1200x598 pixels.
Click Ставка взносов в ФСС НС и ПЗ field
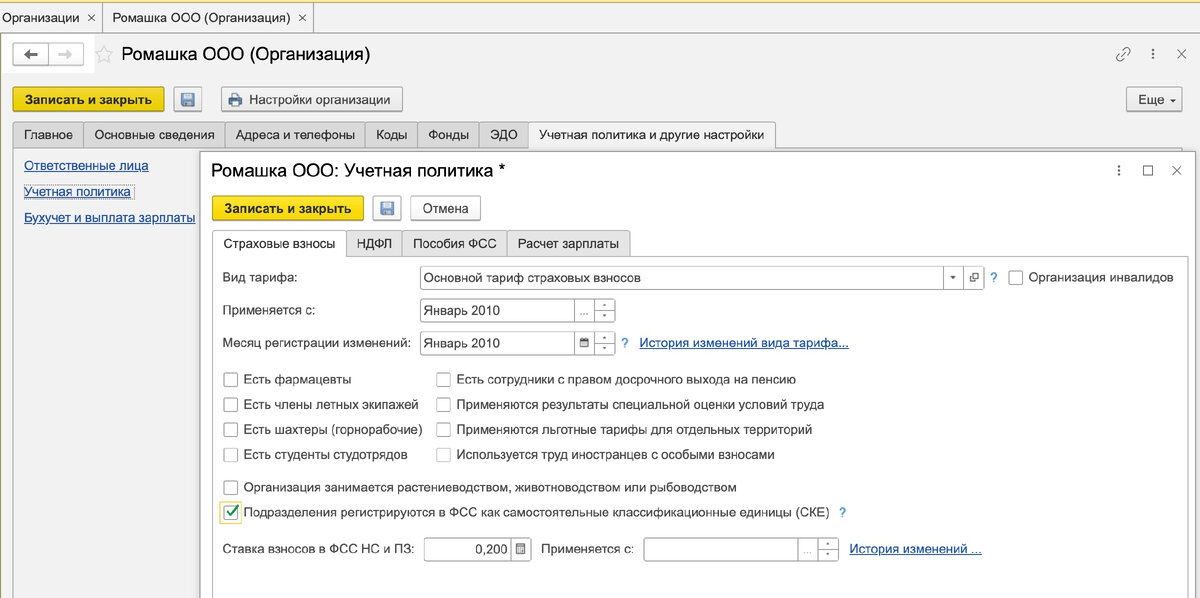coord(468,549)
